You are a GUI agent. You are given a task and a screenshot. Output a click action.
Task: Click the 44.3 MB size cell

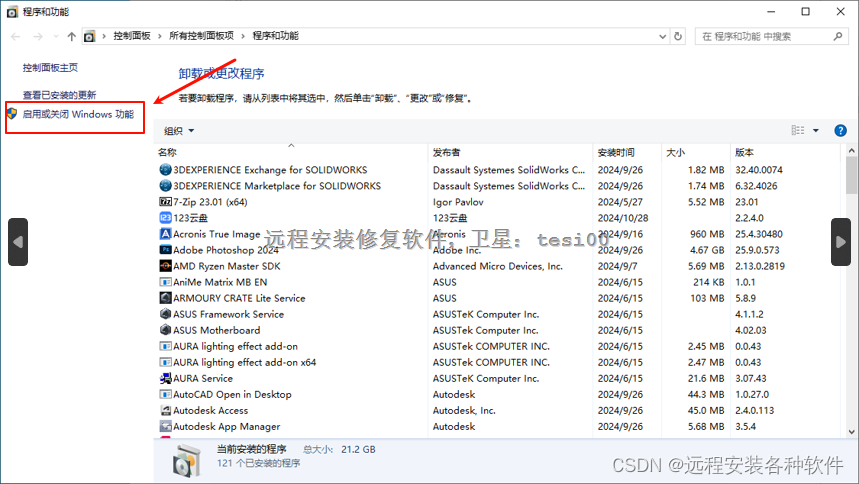(x=706, y=395)
